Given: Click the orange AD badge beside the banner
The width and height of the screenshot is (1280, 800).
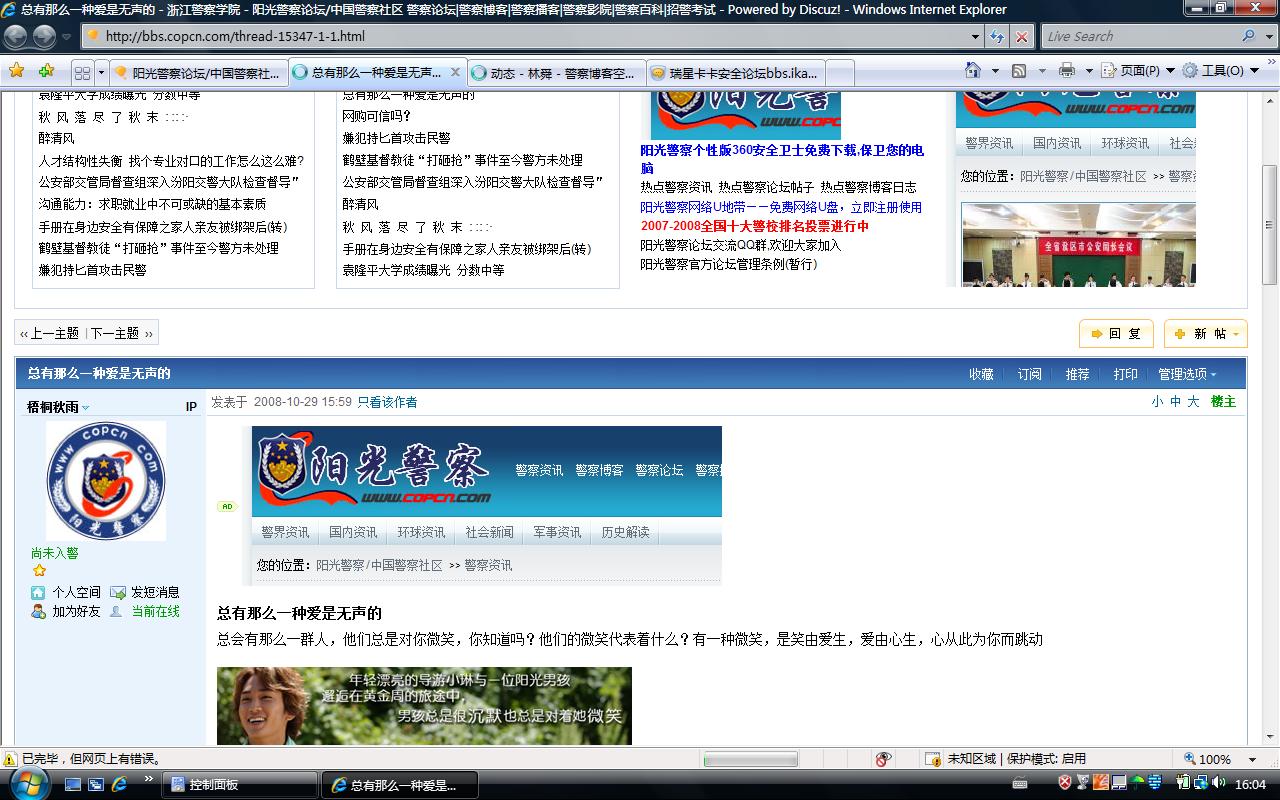Looking at the screenshot, I should coord(227,506).
